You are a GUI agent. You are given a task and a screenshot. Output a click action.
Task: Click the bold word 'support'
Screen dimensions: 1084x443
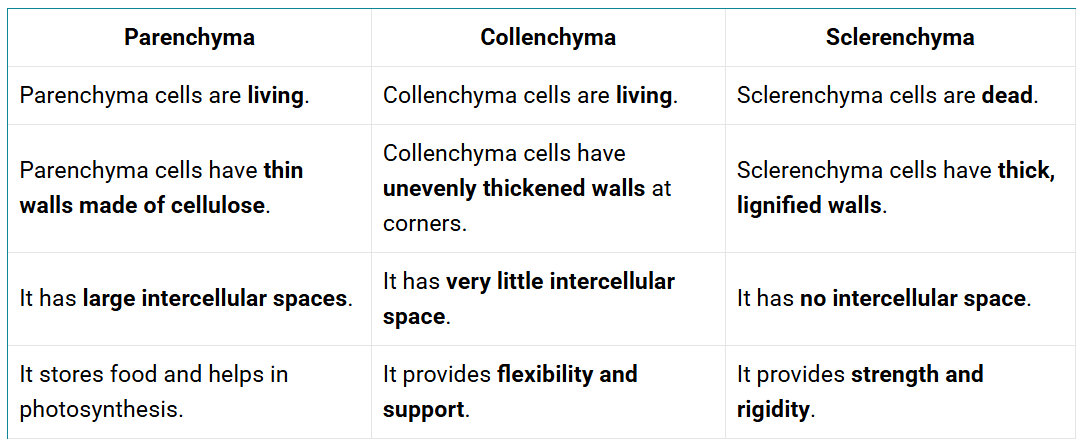pos(423,409)
